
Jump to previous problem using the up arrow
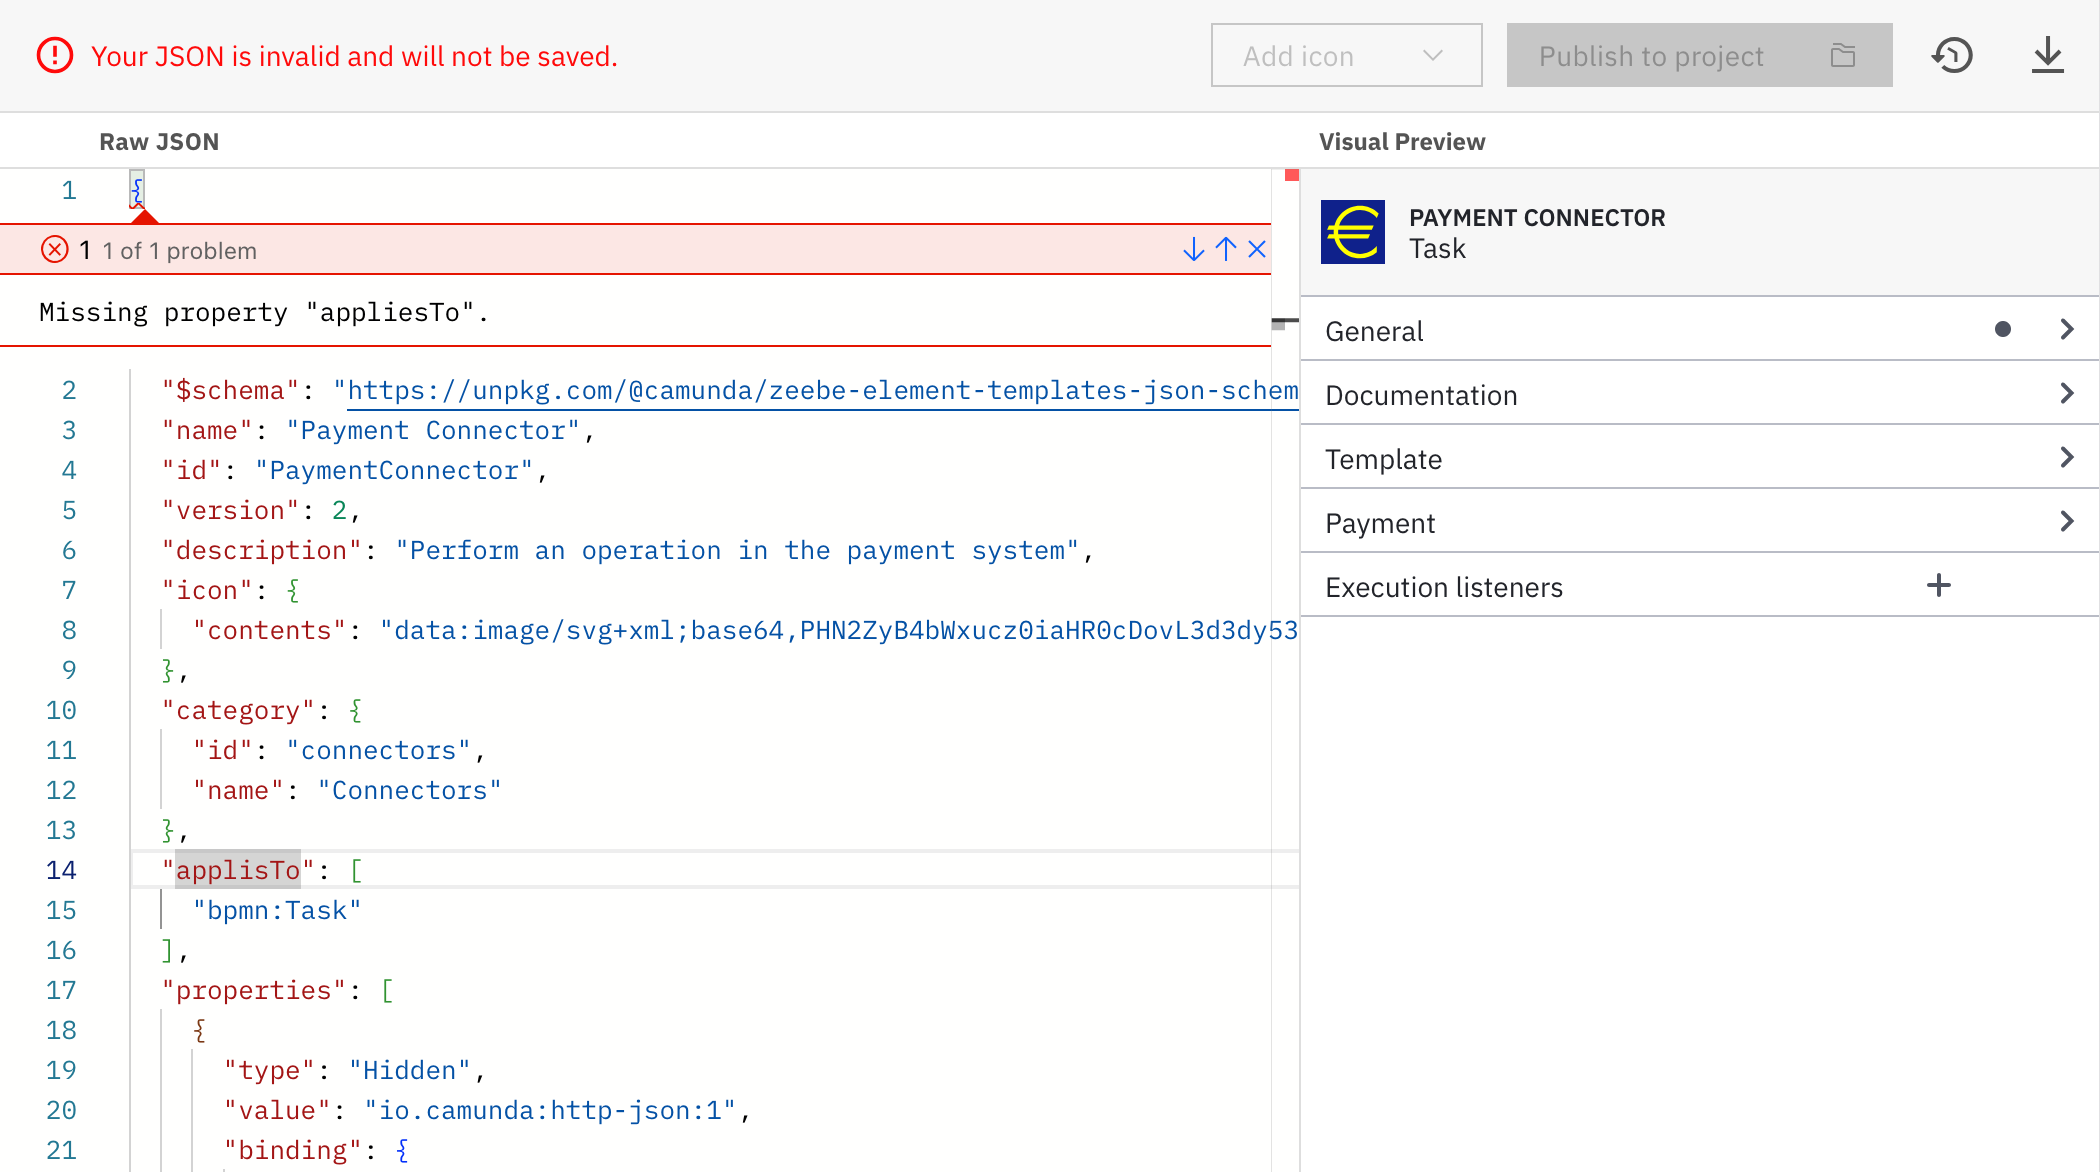1225,249
